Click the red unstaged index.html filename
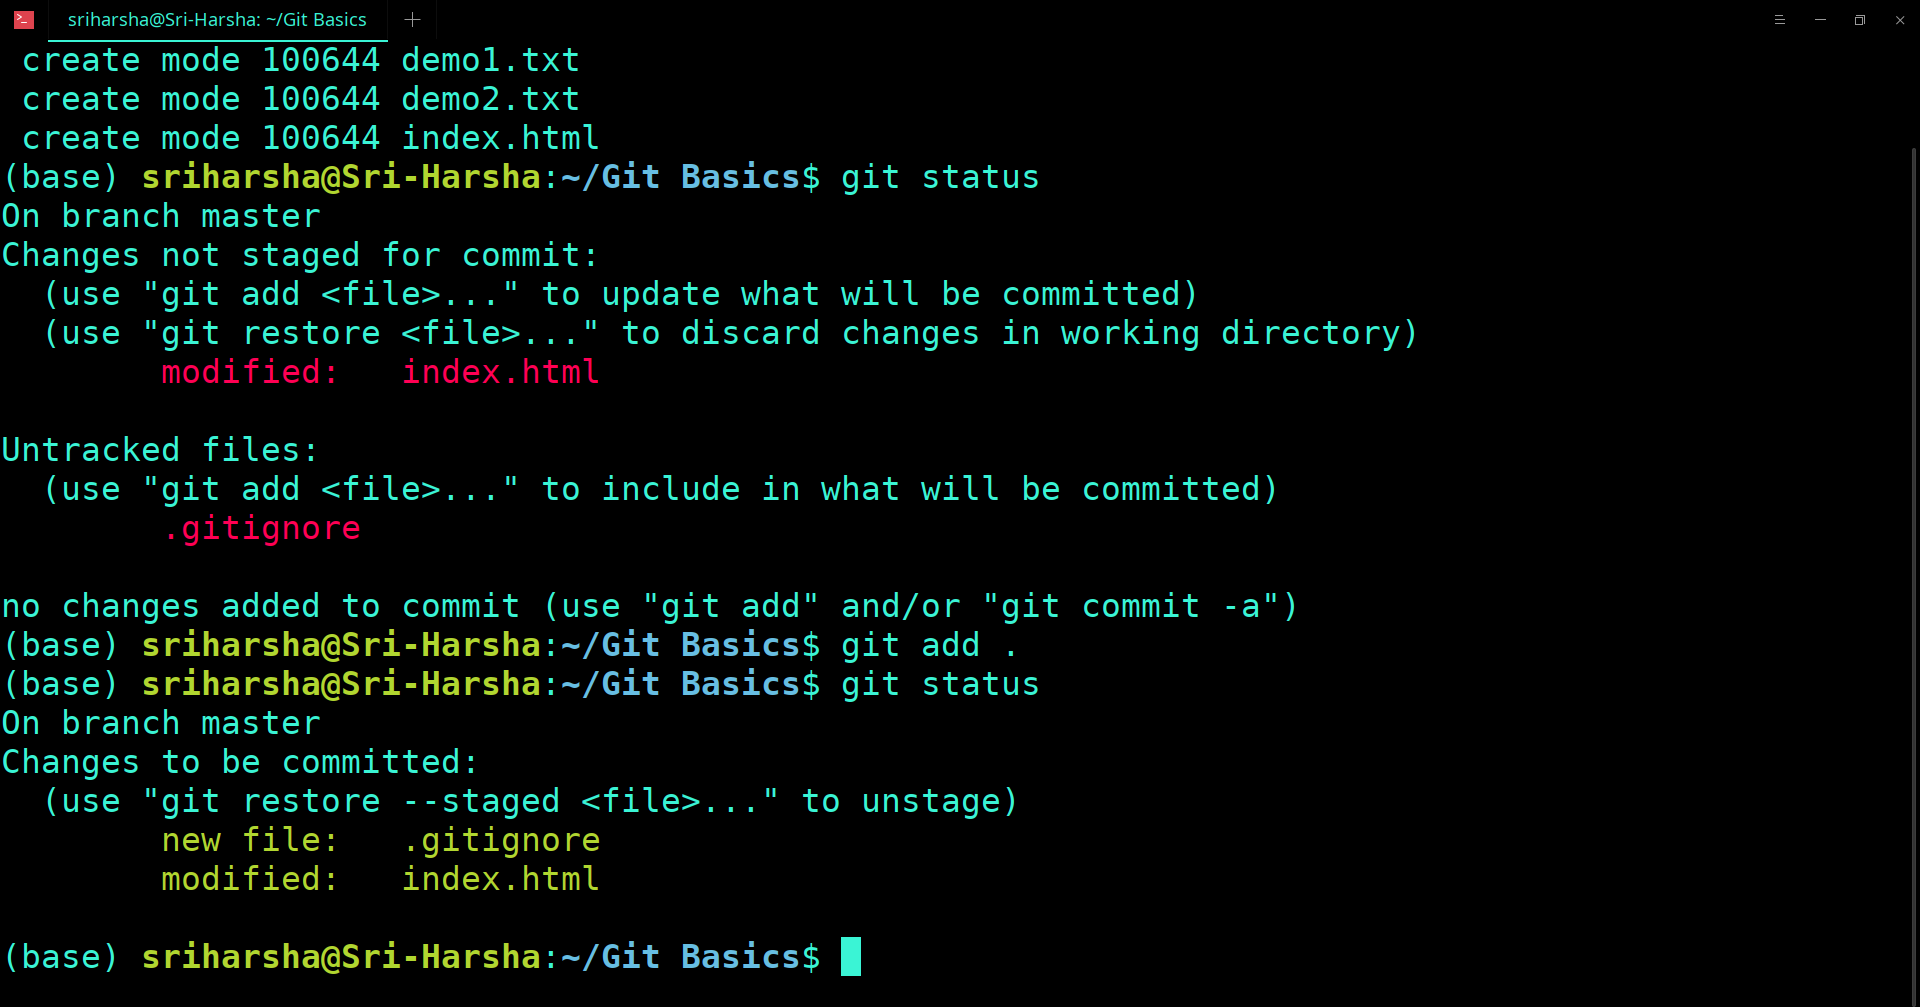Viewport: 1920px width, 1007px height. click(x=500, y=372)
